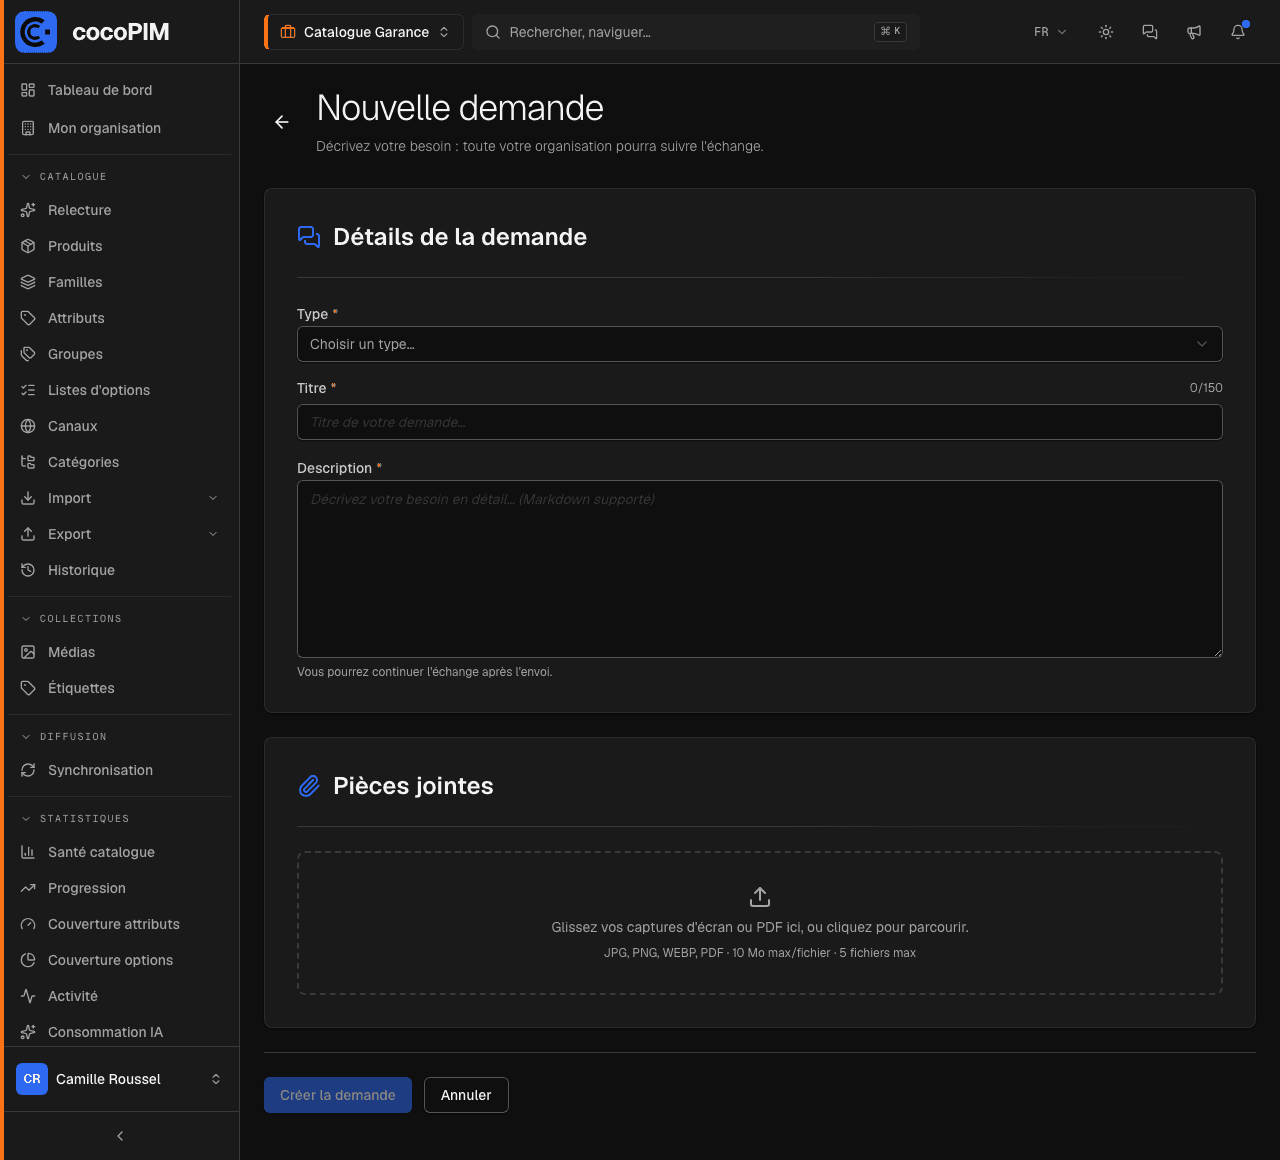
Task: Click the Produits box icon
Action: pyautogui.click(x=28, y=246)
